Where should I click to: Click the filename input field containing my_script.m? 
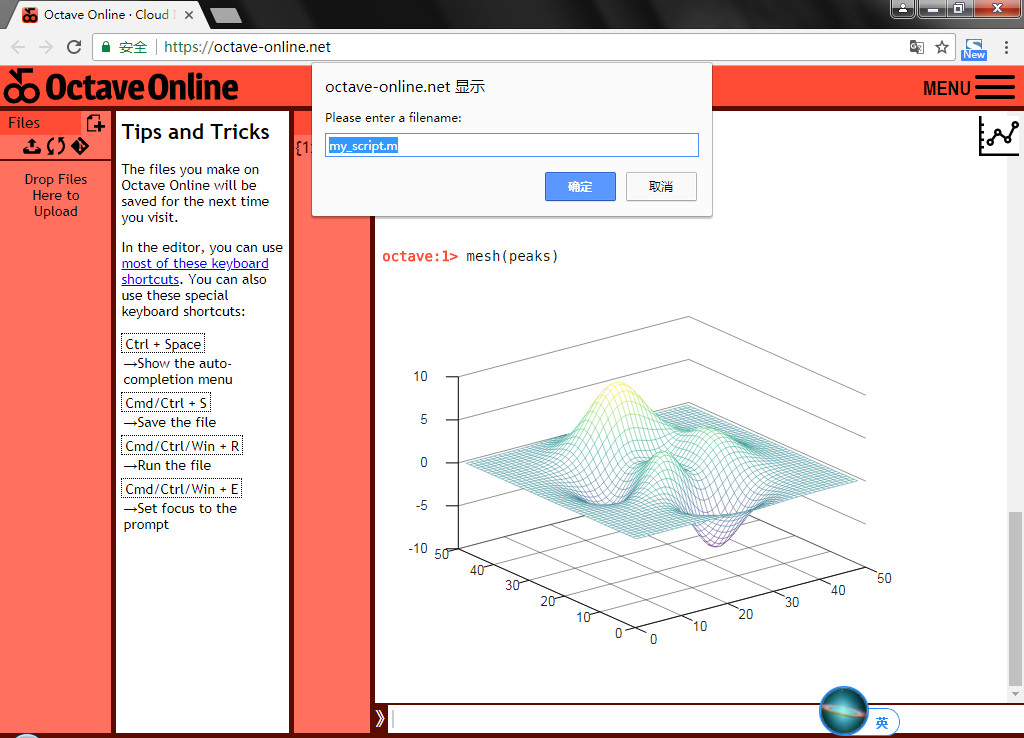(x=512, y=145)
